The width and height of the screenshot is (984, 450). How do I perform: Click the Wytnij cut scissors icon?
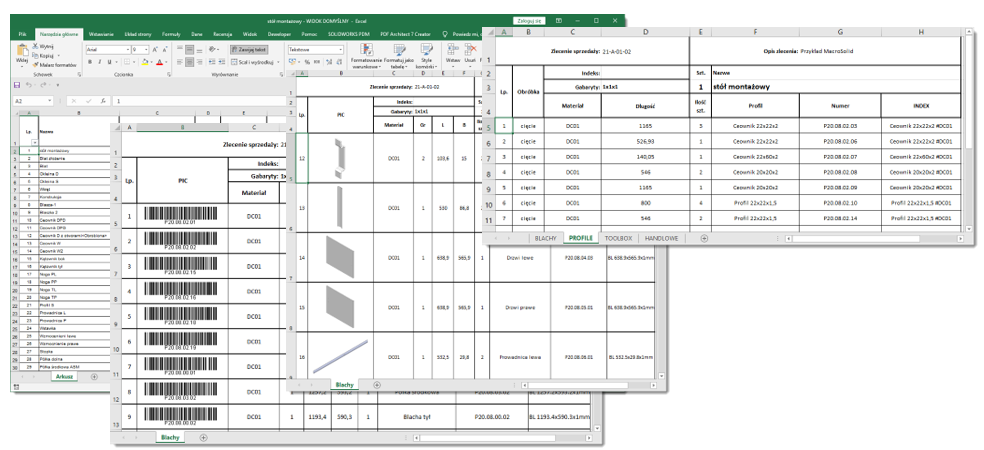pyautogui.click(x=35, y=46)
